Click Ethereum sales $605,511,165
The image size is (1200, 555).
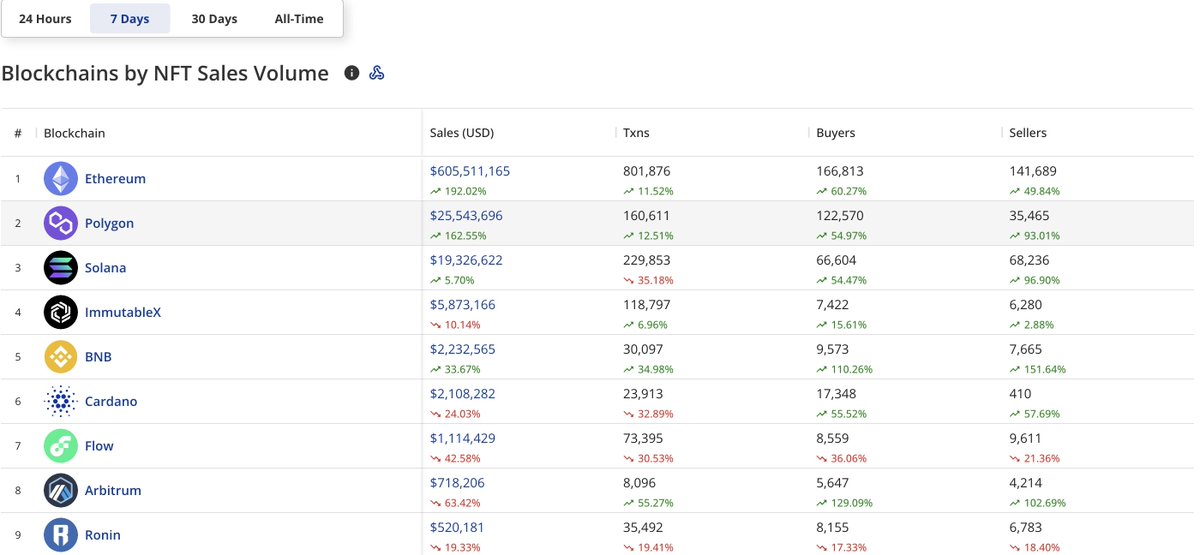tap(470, 171)
